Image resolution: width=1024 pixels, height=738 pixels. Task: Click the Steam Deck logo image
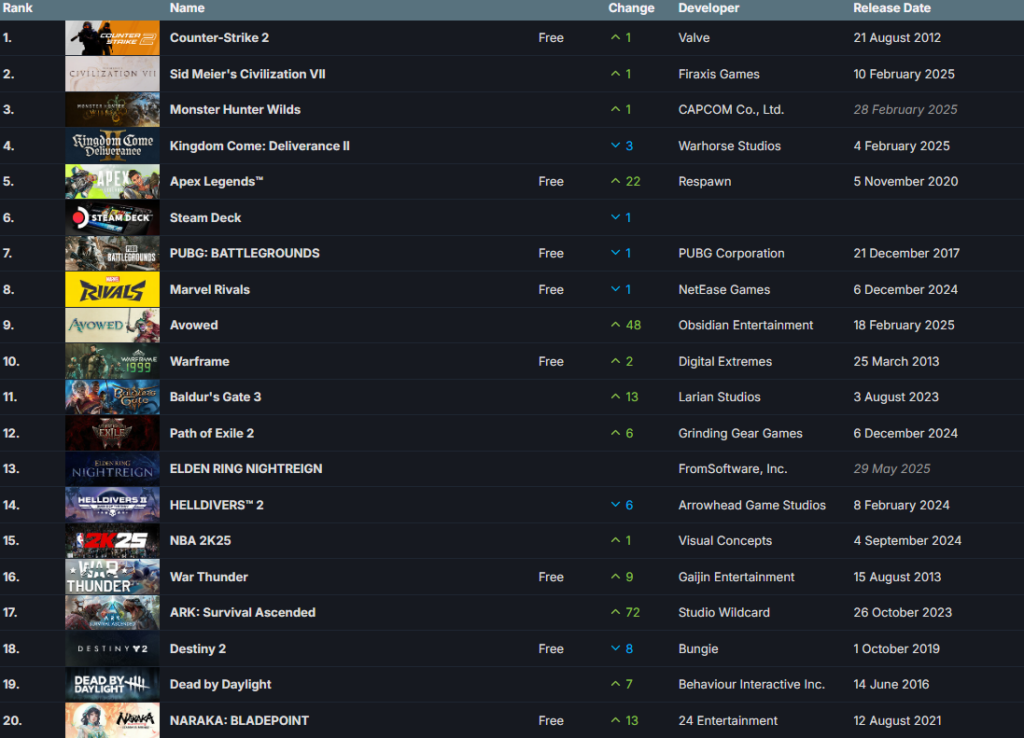[x=112, y=218]
